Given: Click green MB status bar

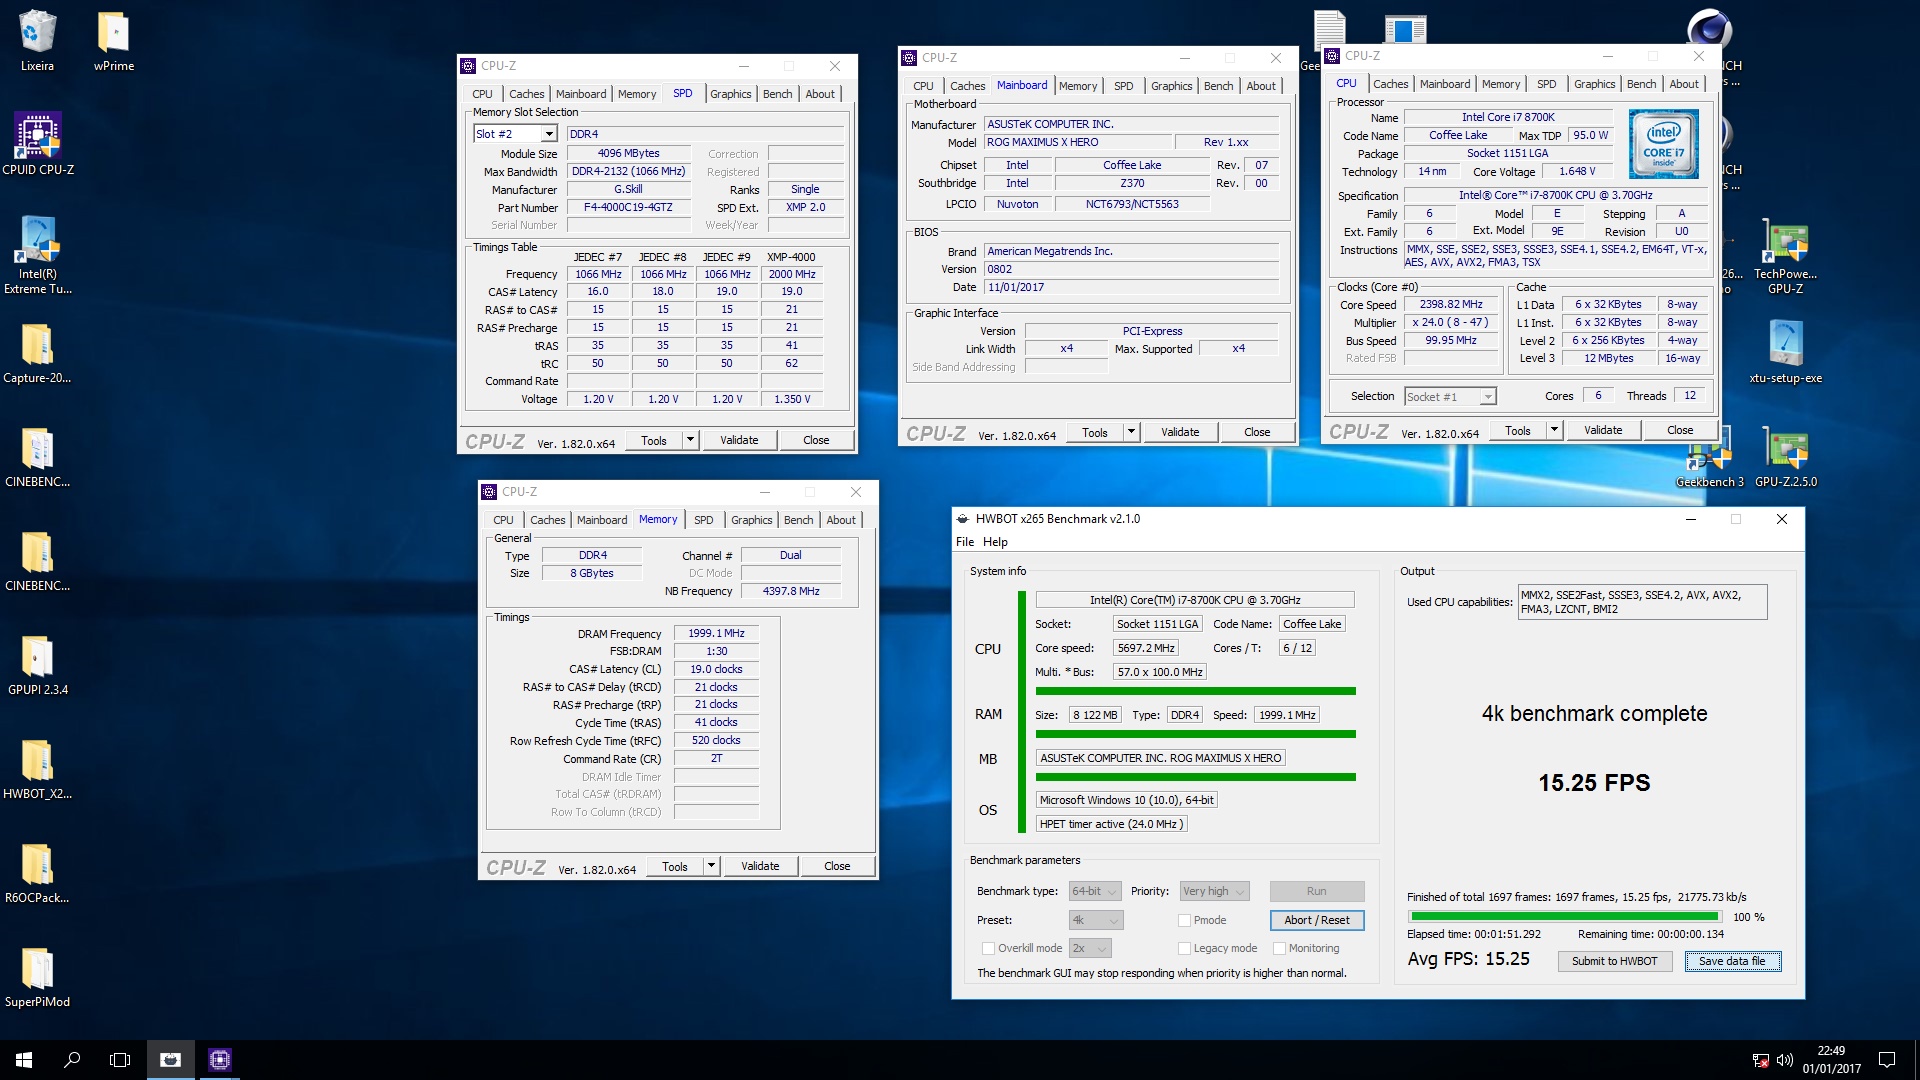Looking at the screenshot, I should pyautogui.click(x=1196, y=777).
